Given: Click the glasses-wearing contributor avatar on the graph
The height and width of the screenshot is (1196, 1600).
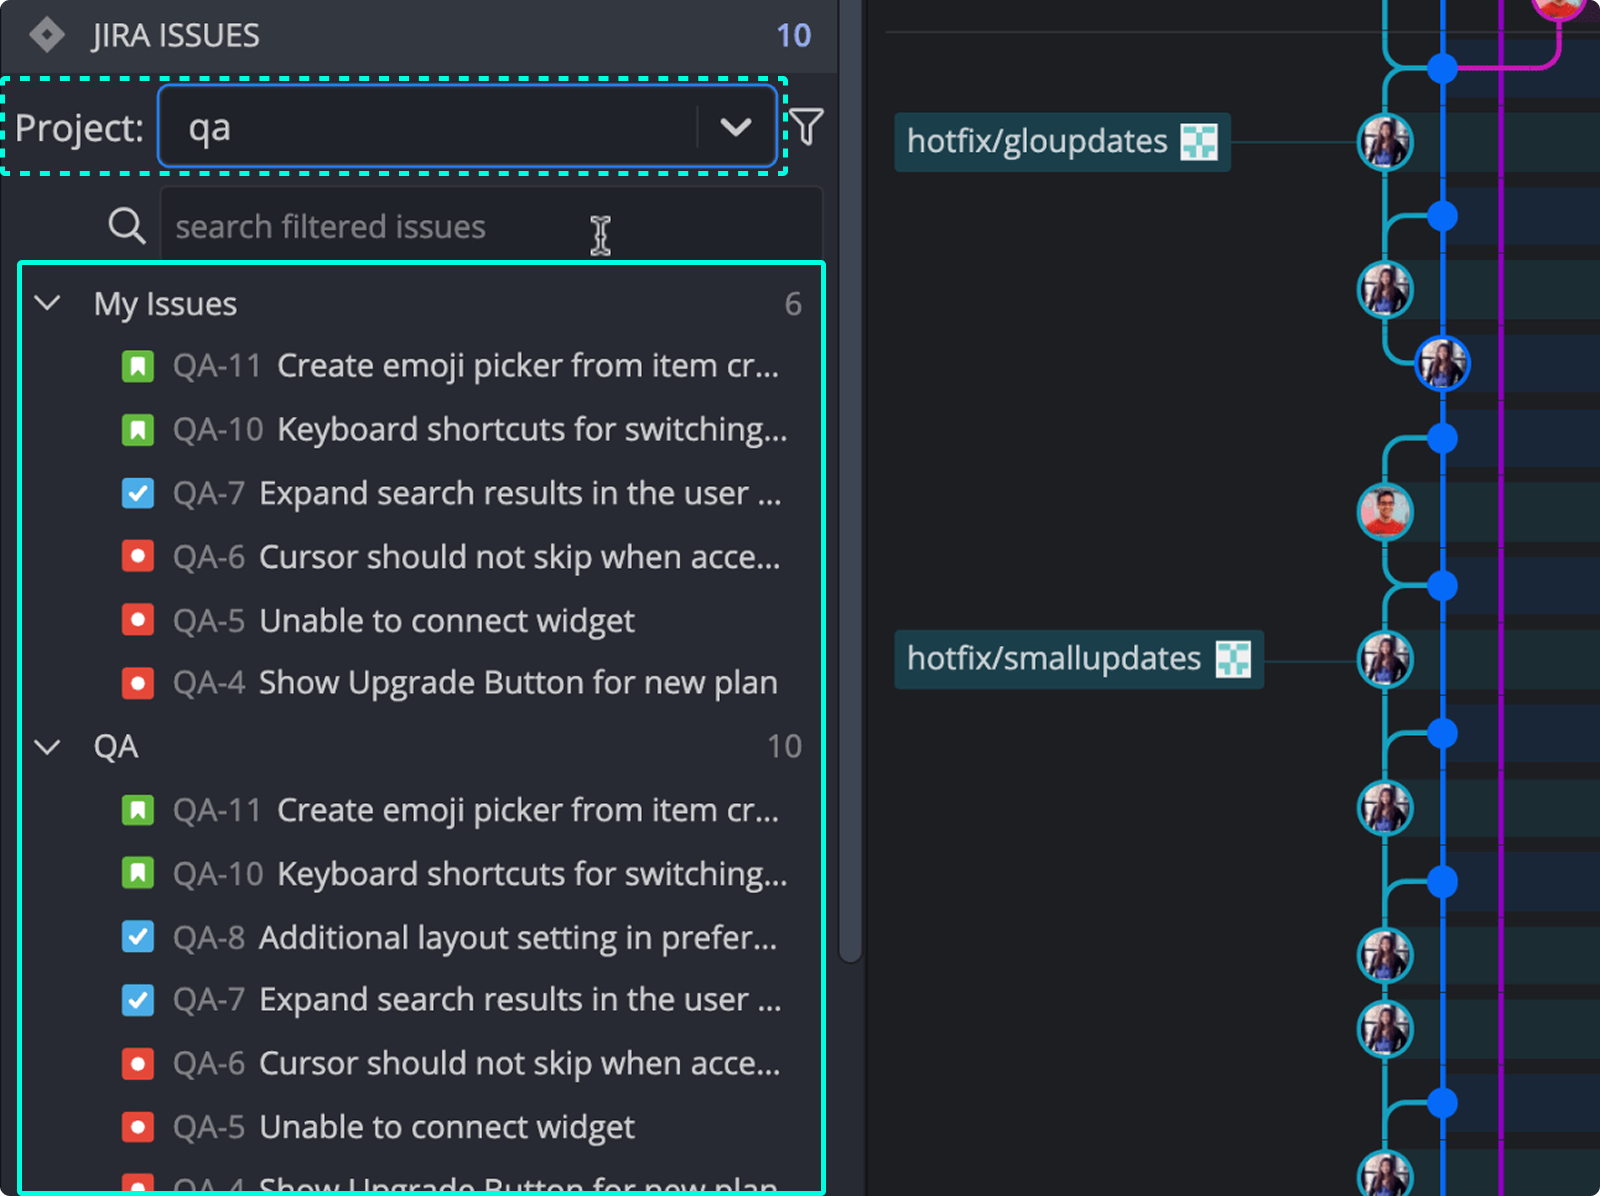Looking at the screenshot, I should (x=1385, y=511).
